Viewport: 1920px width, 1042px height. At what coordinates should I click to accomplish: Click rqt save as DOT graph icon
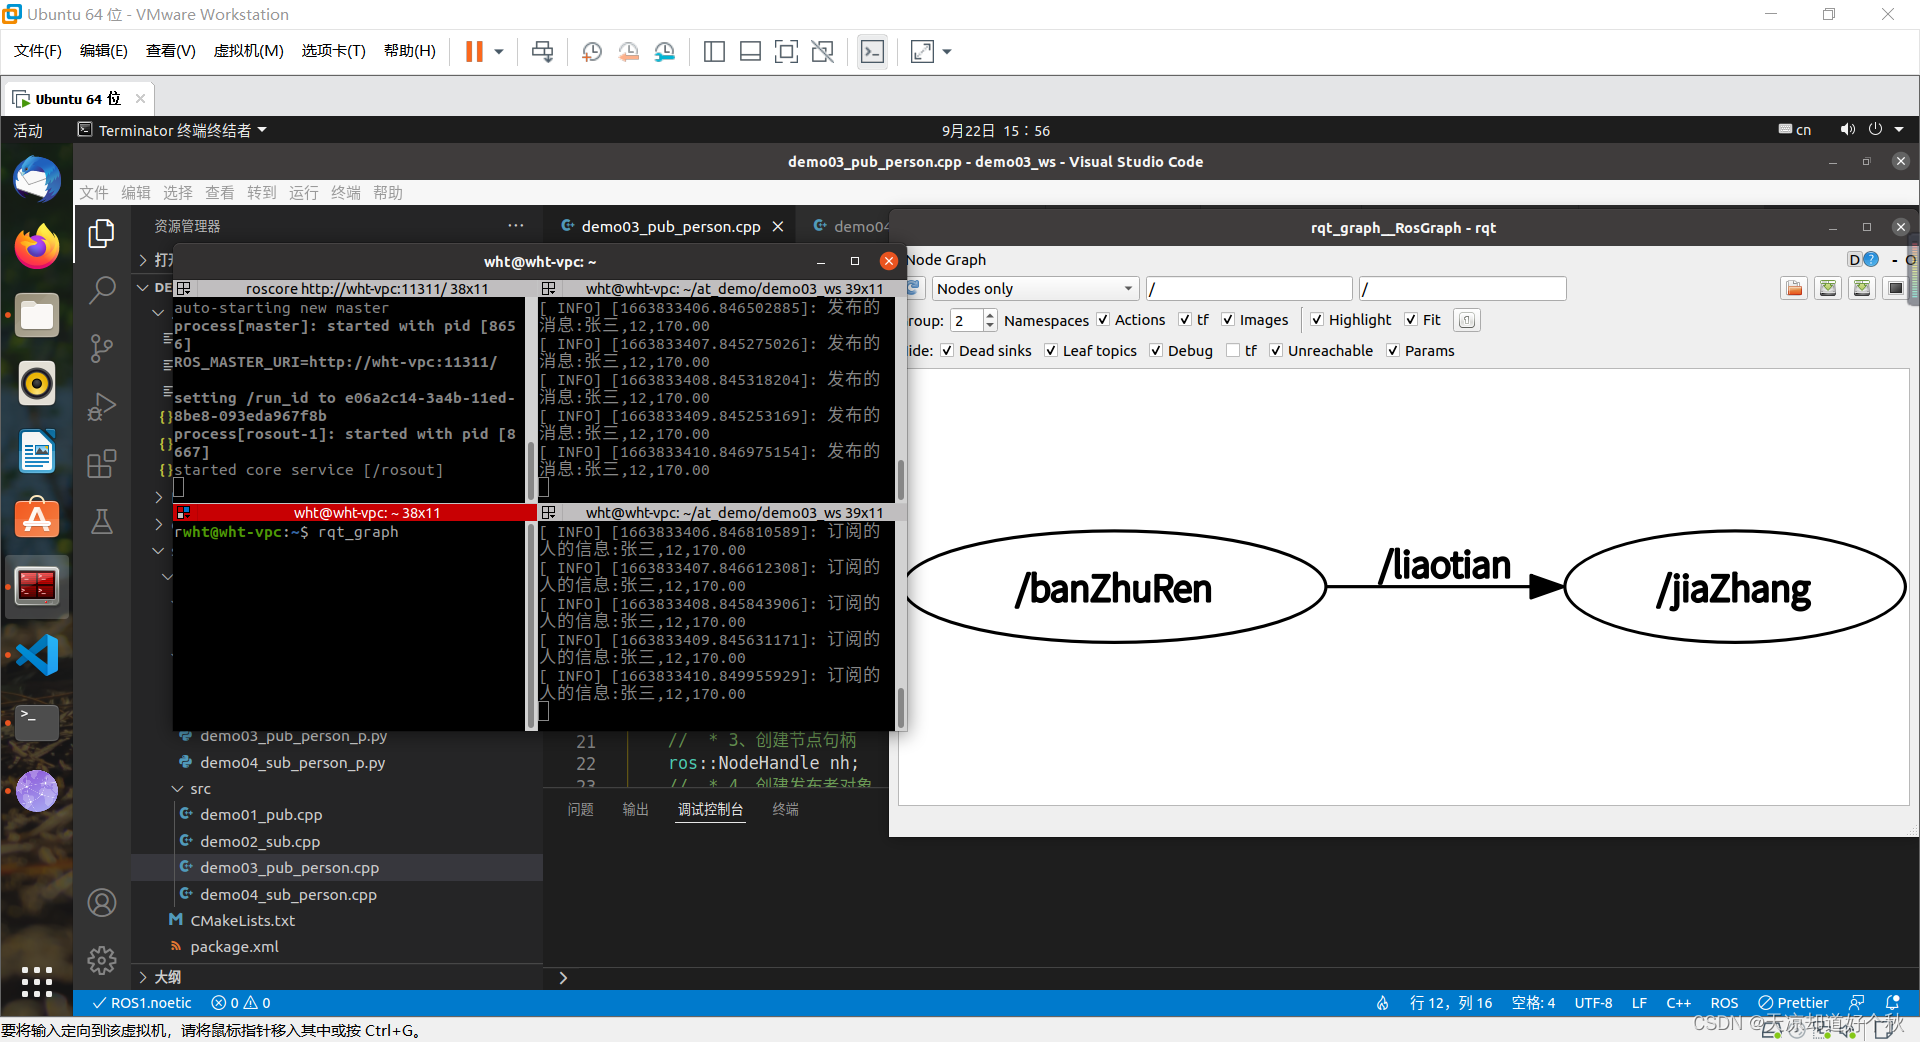tap(1828, 288)
